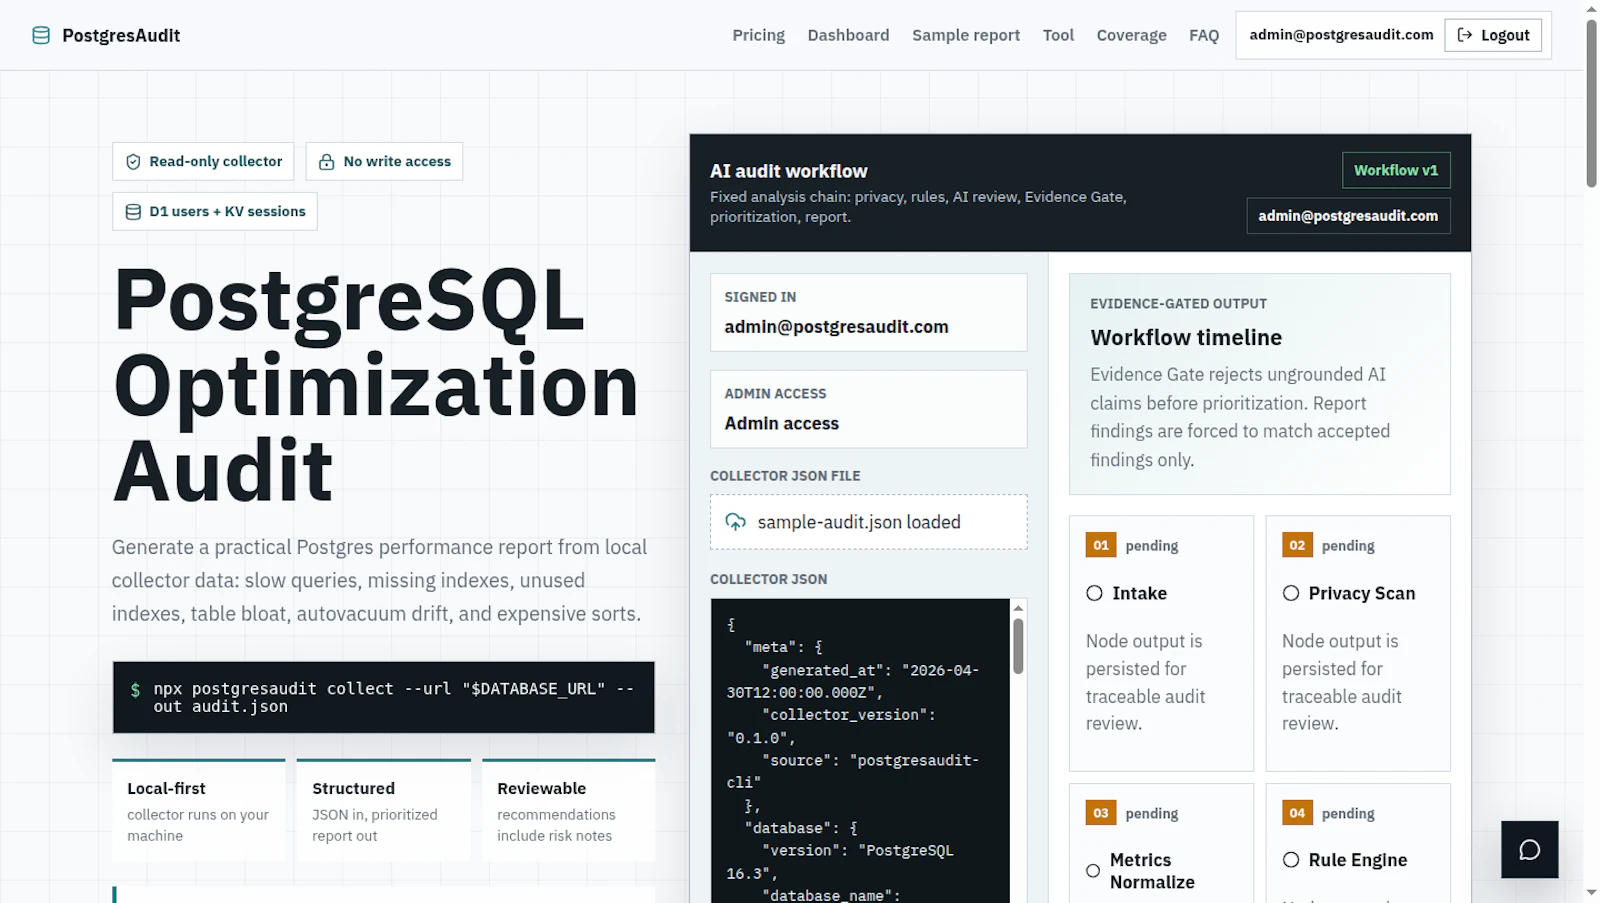Click inside the collector JSON text area
This screenshot has width=1600, height=903.
(860, 750)
